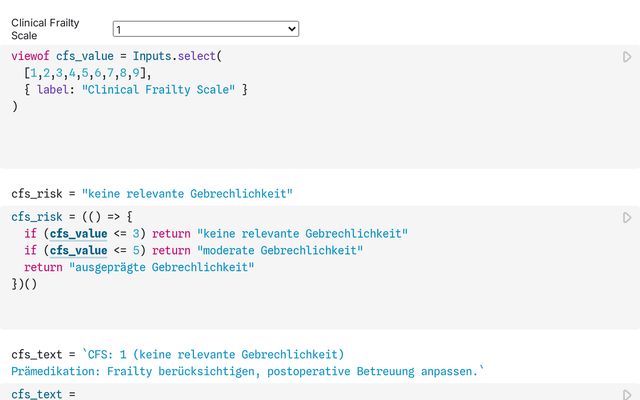Click the "cfs_risk = (() => {" code line

72,217
